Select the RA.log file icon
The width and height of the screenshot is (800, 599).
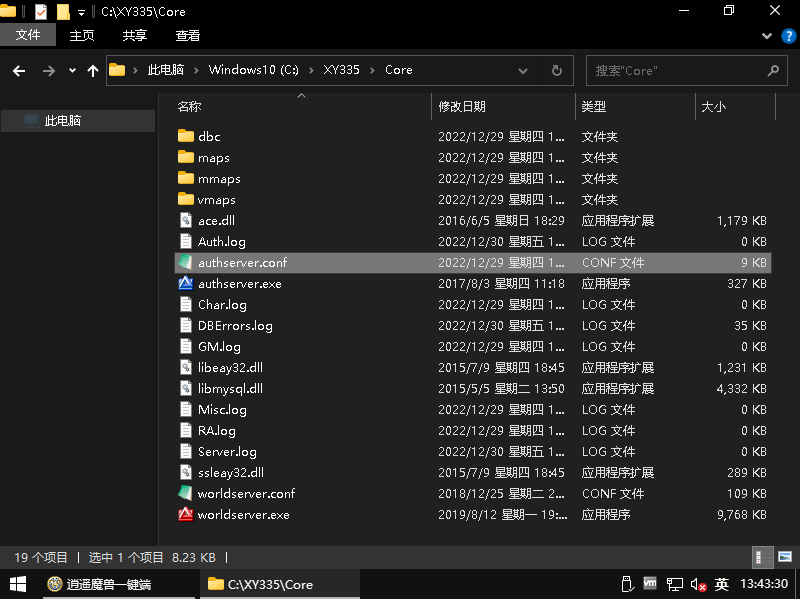coord(186,430)
